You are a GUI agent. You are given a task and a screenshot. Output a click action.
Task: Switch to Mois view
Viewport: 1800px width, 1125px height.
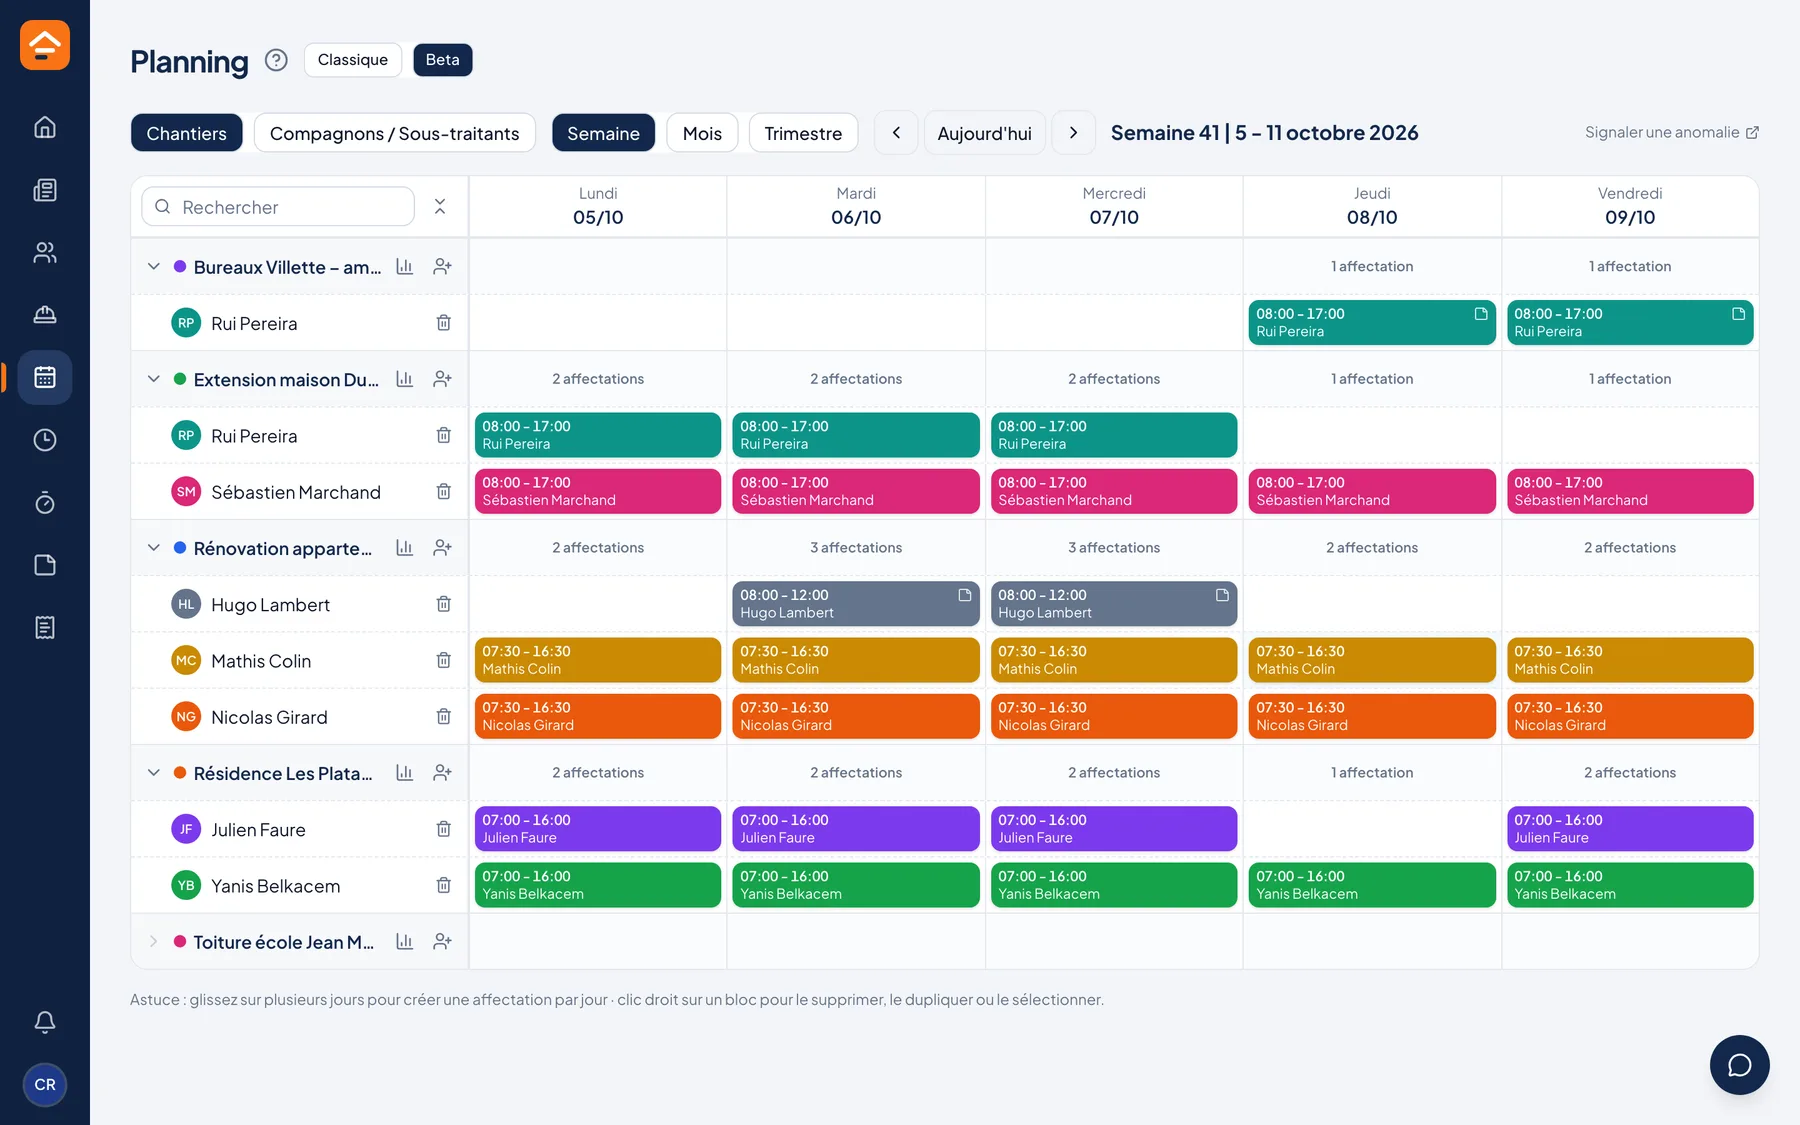(x=702, y=133)
